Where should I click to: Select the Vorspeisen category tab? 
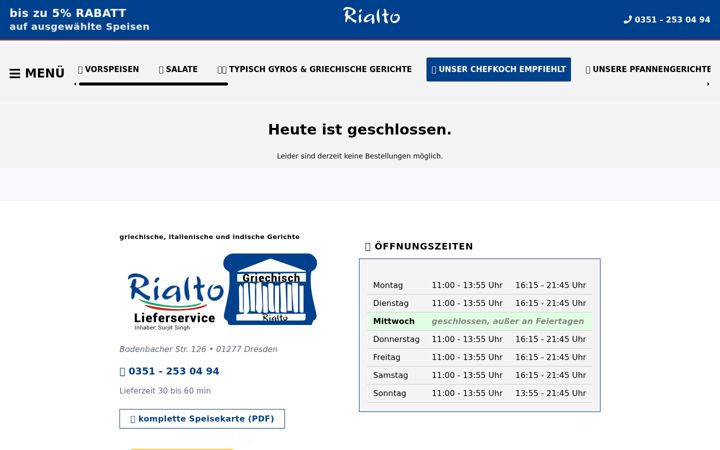(x=108, y=69)
